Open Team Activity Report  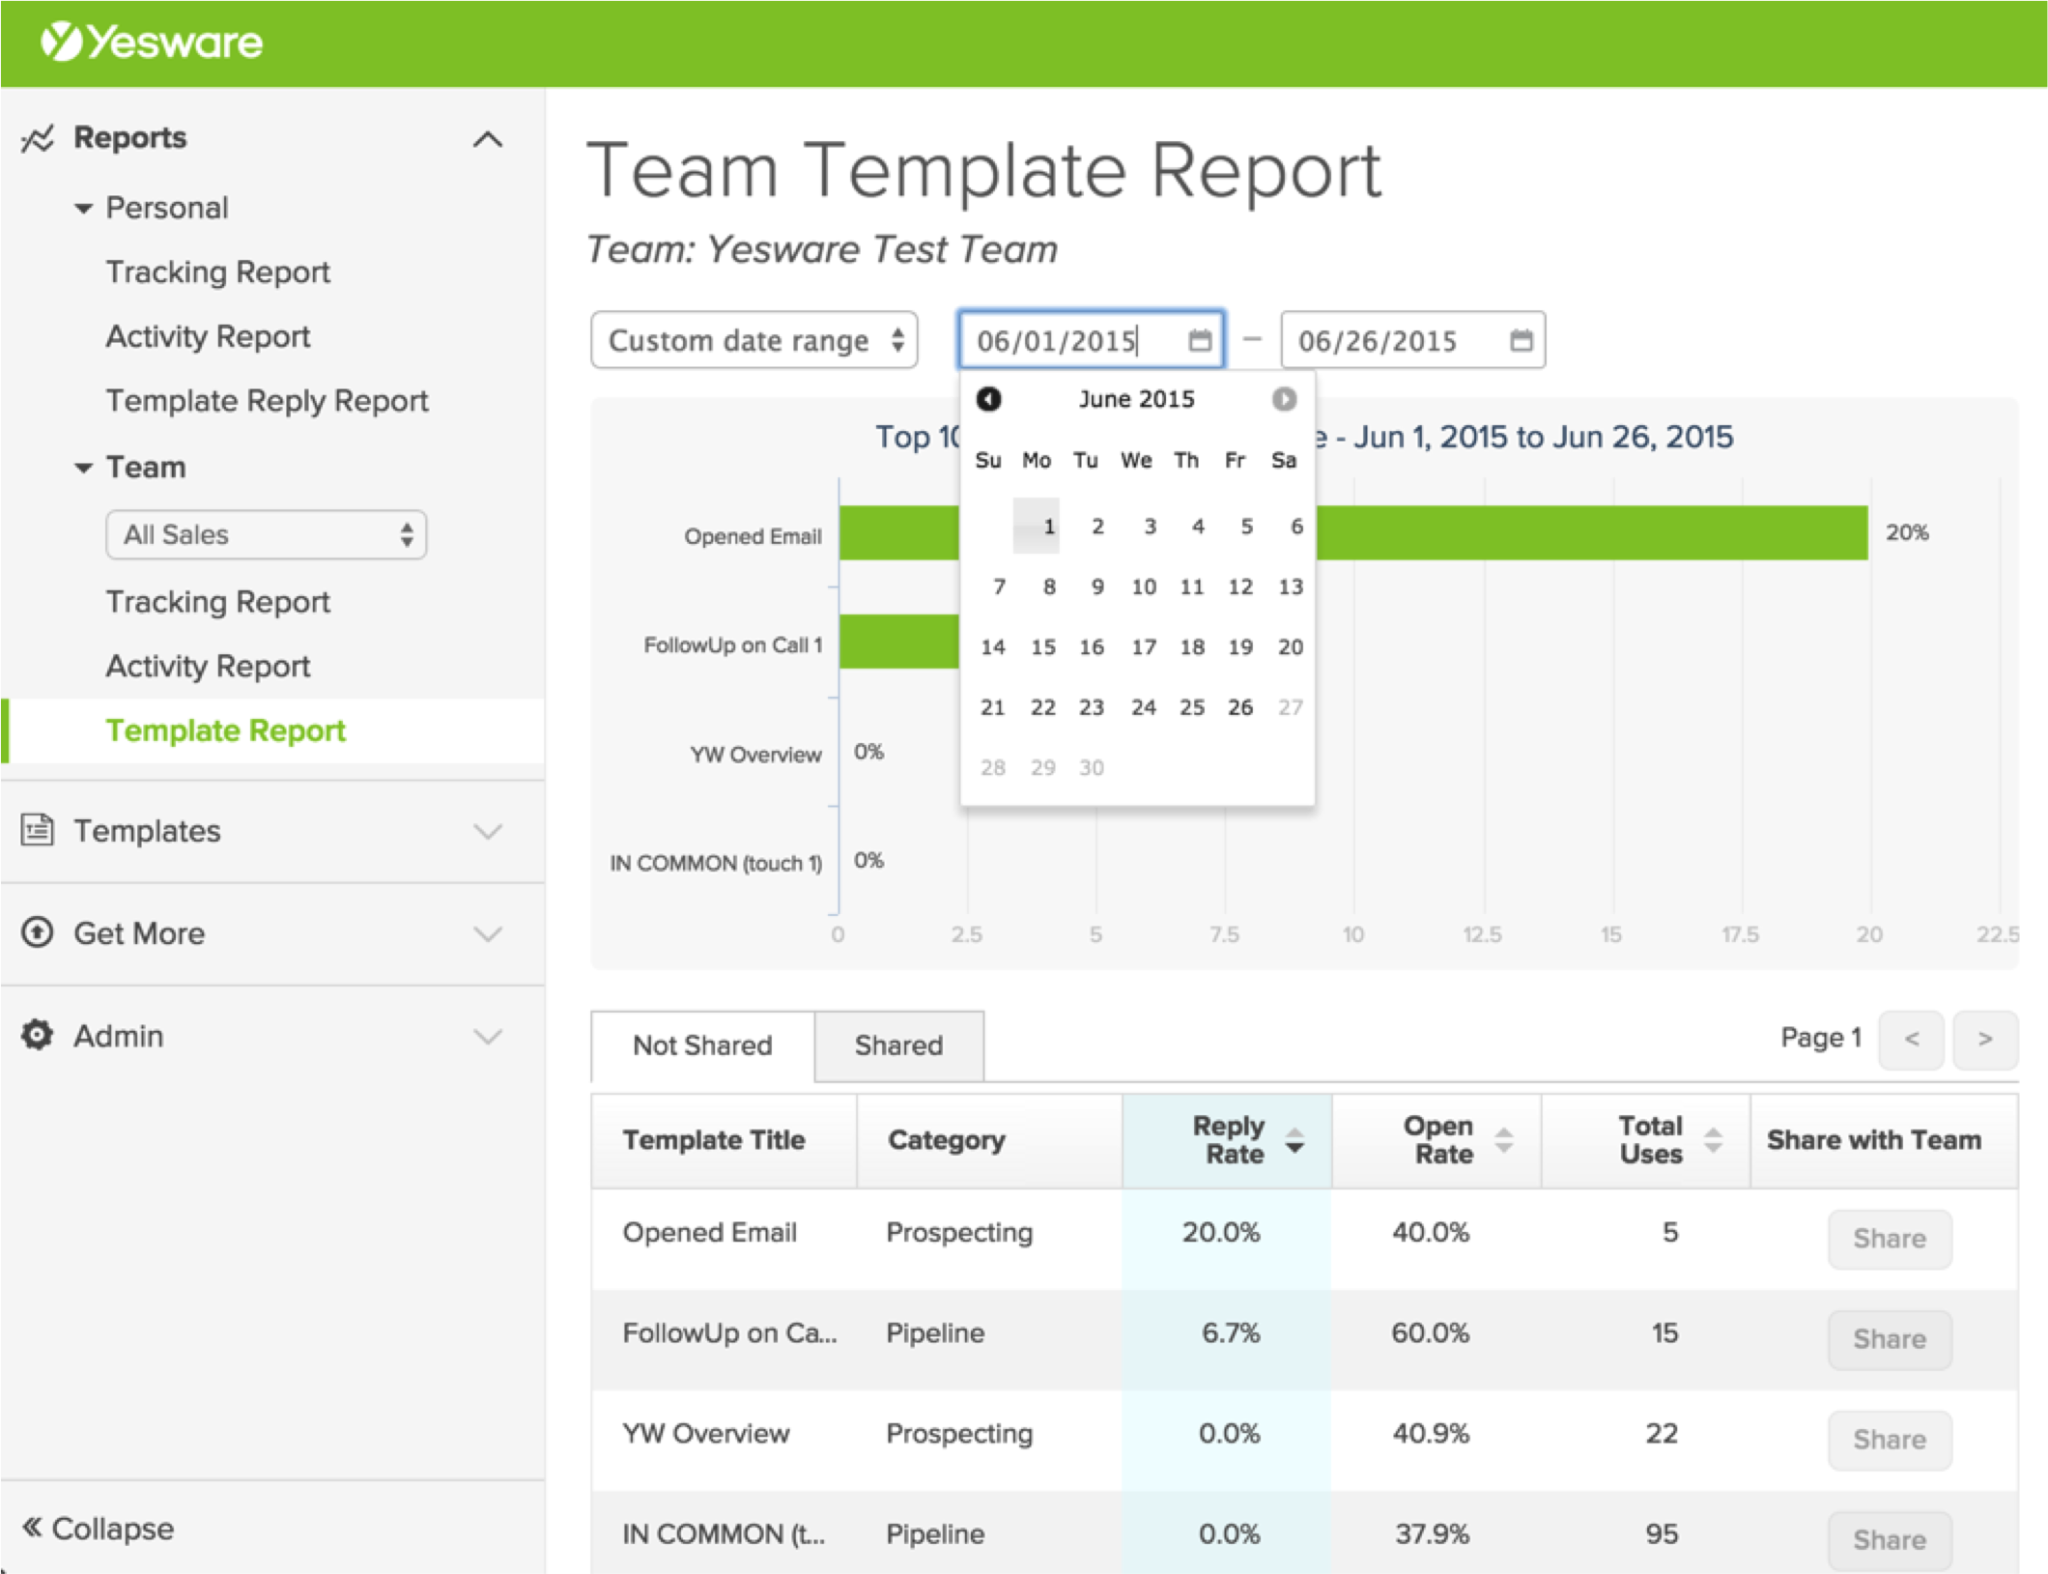point(208,666)
